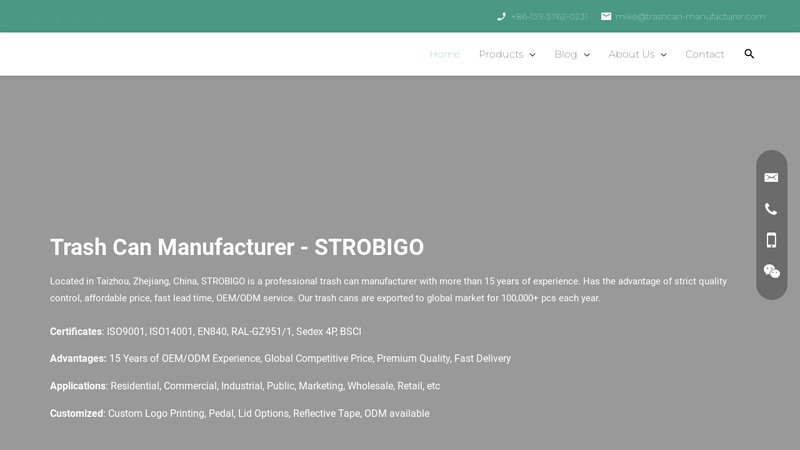Click the WeChat icon in the floating side panel
Screen dimensions: 800x450
[771, 271]
